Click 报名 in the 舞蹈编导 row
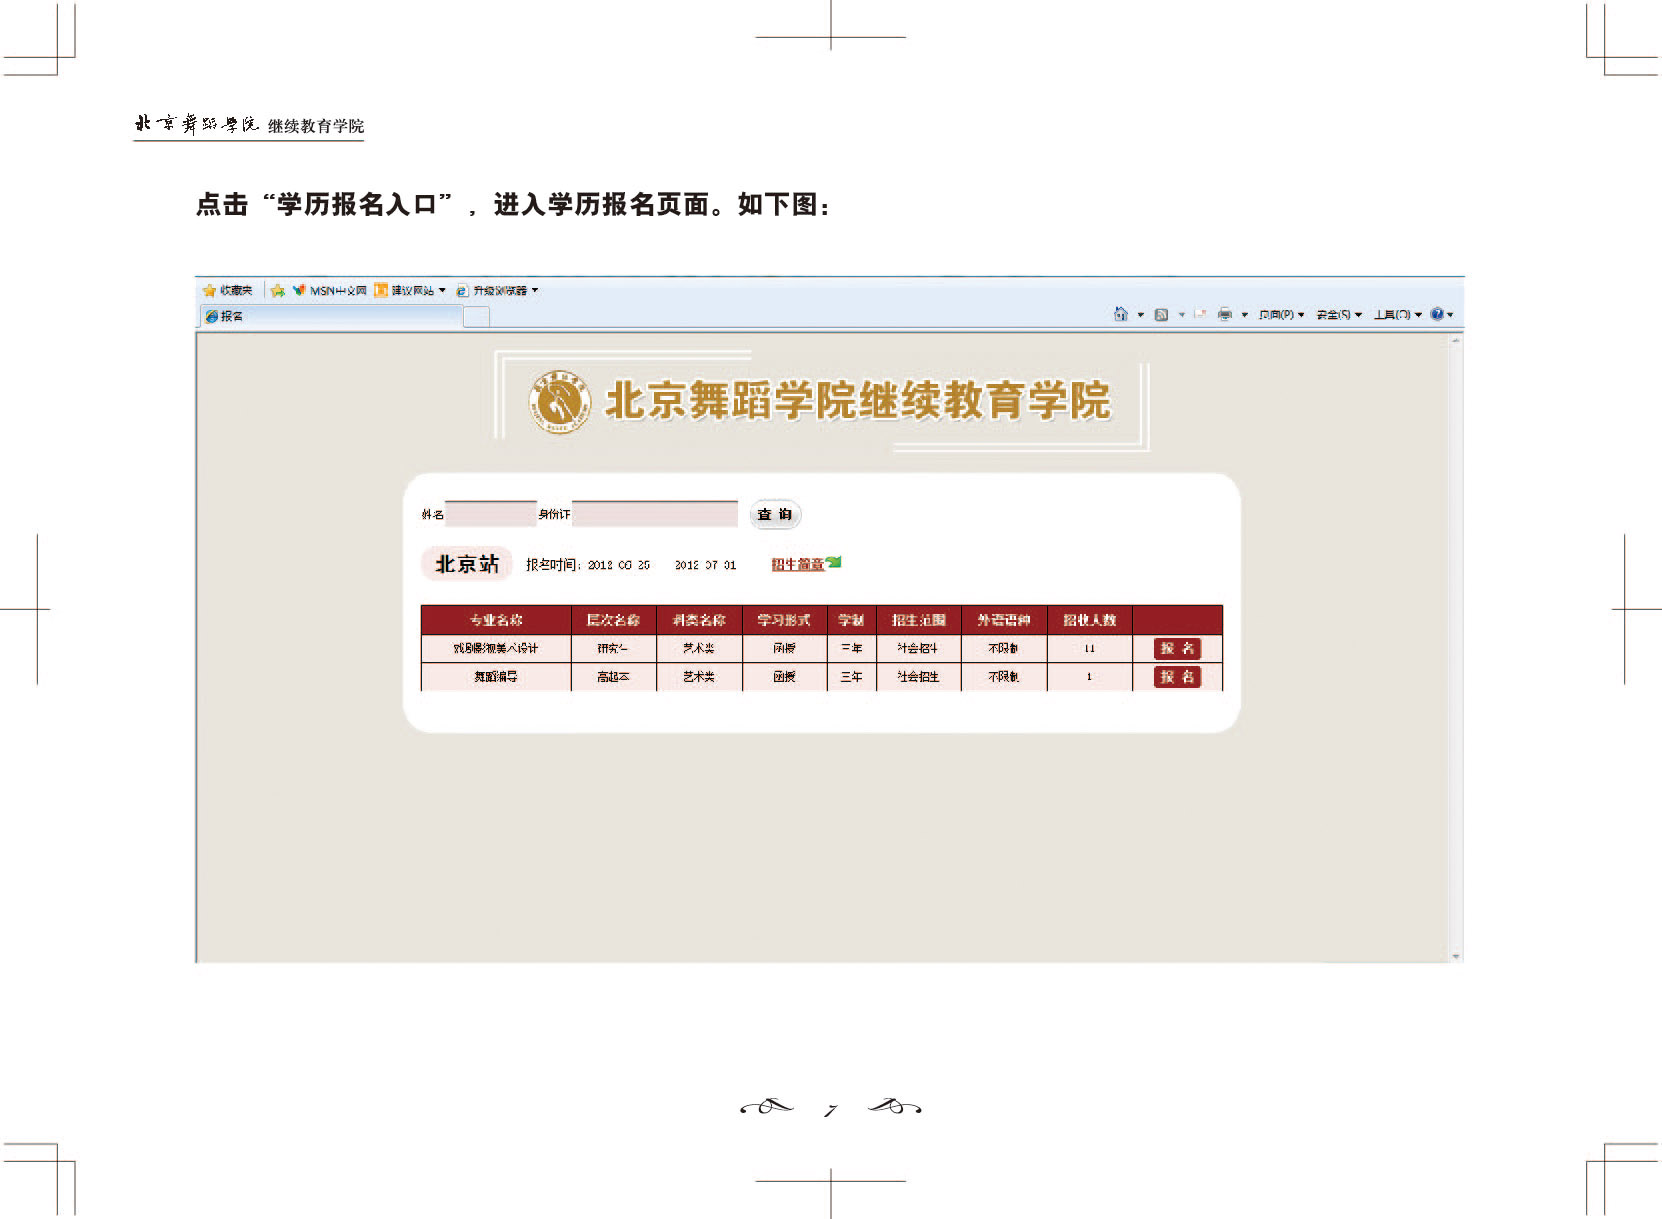The width and height of the screenshot is (1662, 1219). coord(1177,677)
